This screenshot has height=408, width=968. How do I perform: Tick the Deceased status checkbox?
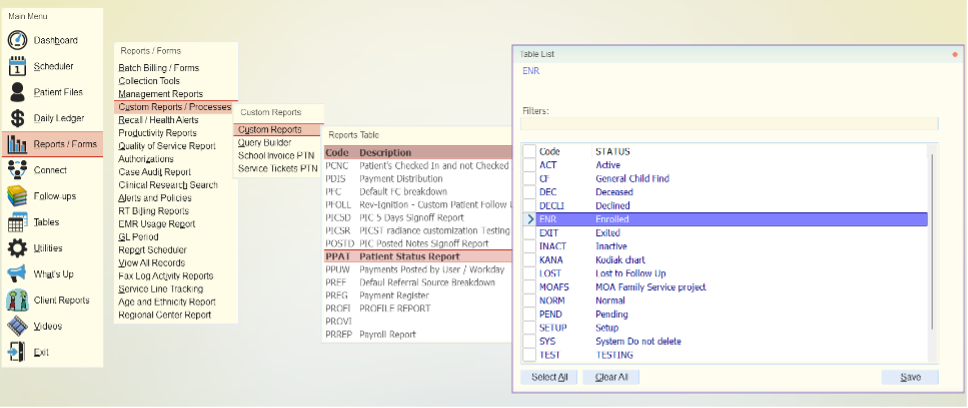coord(529,192)
